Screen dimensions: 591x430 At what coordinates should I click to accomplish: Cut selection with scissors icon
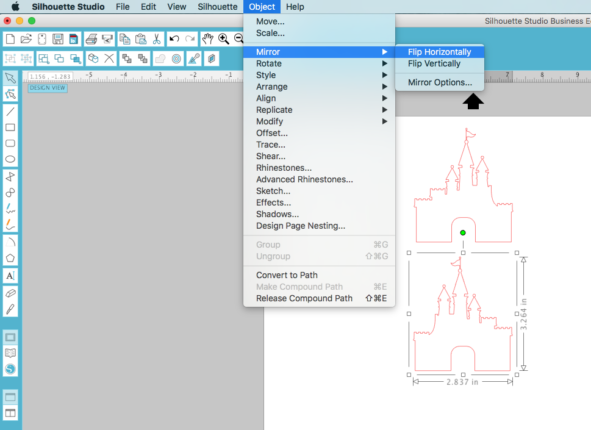(156, 39)
